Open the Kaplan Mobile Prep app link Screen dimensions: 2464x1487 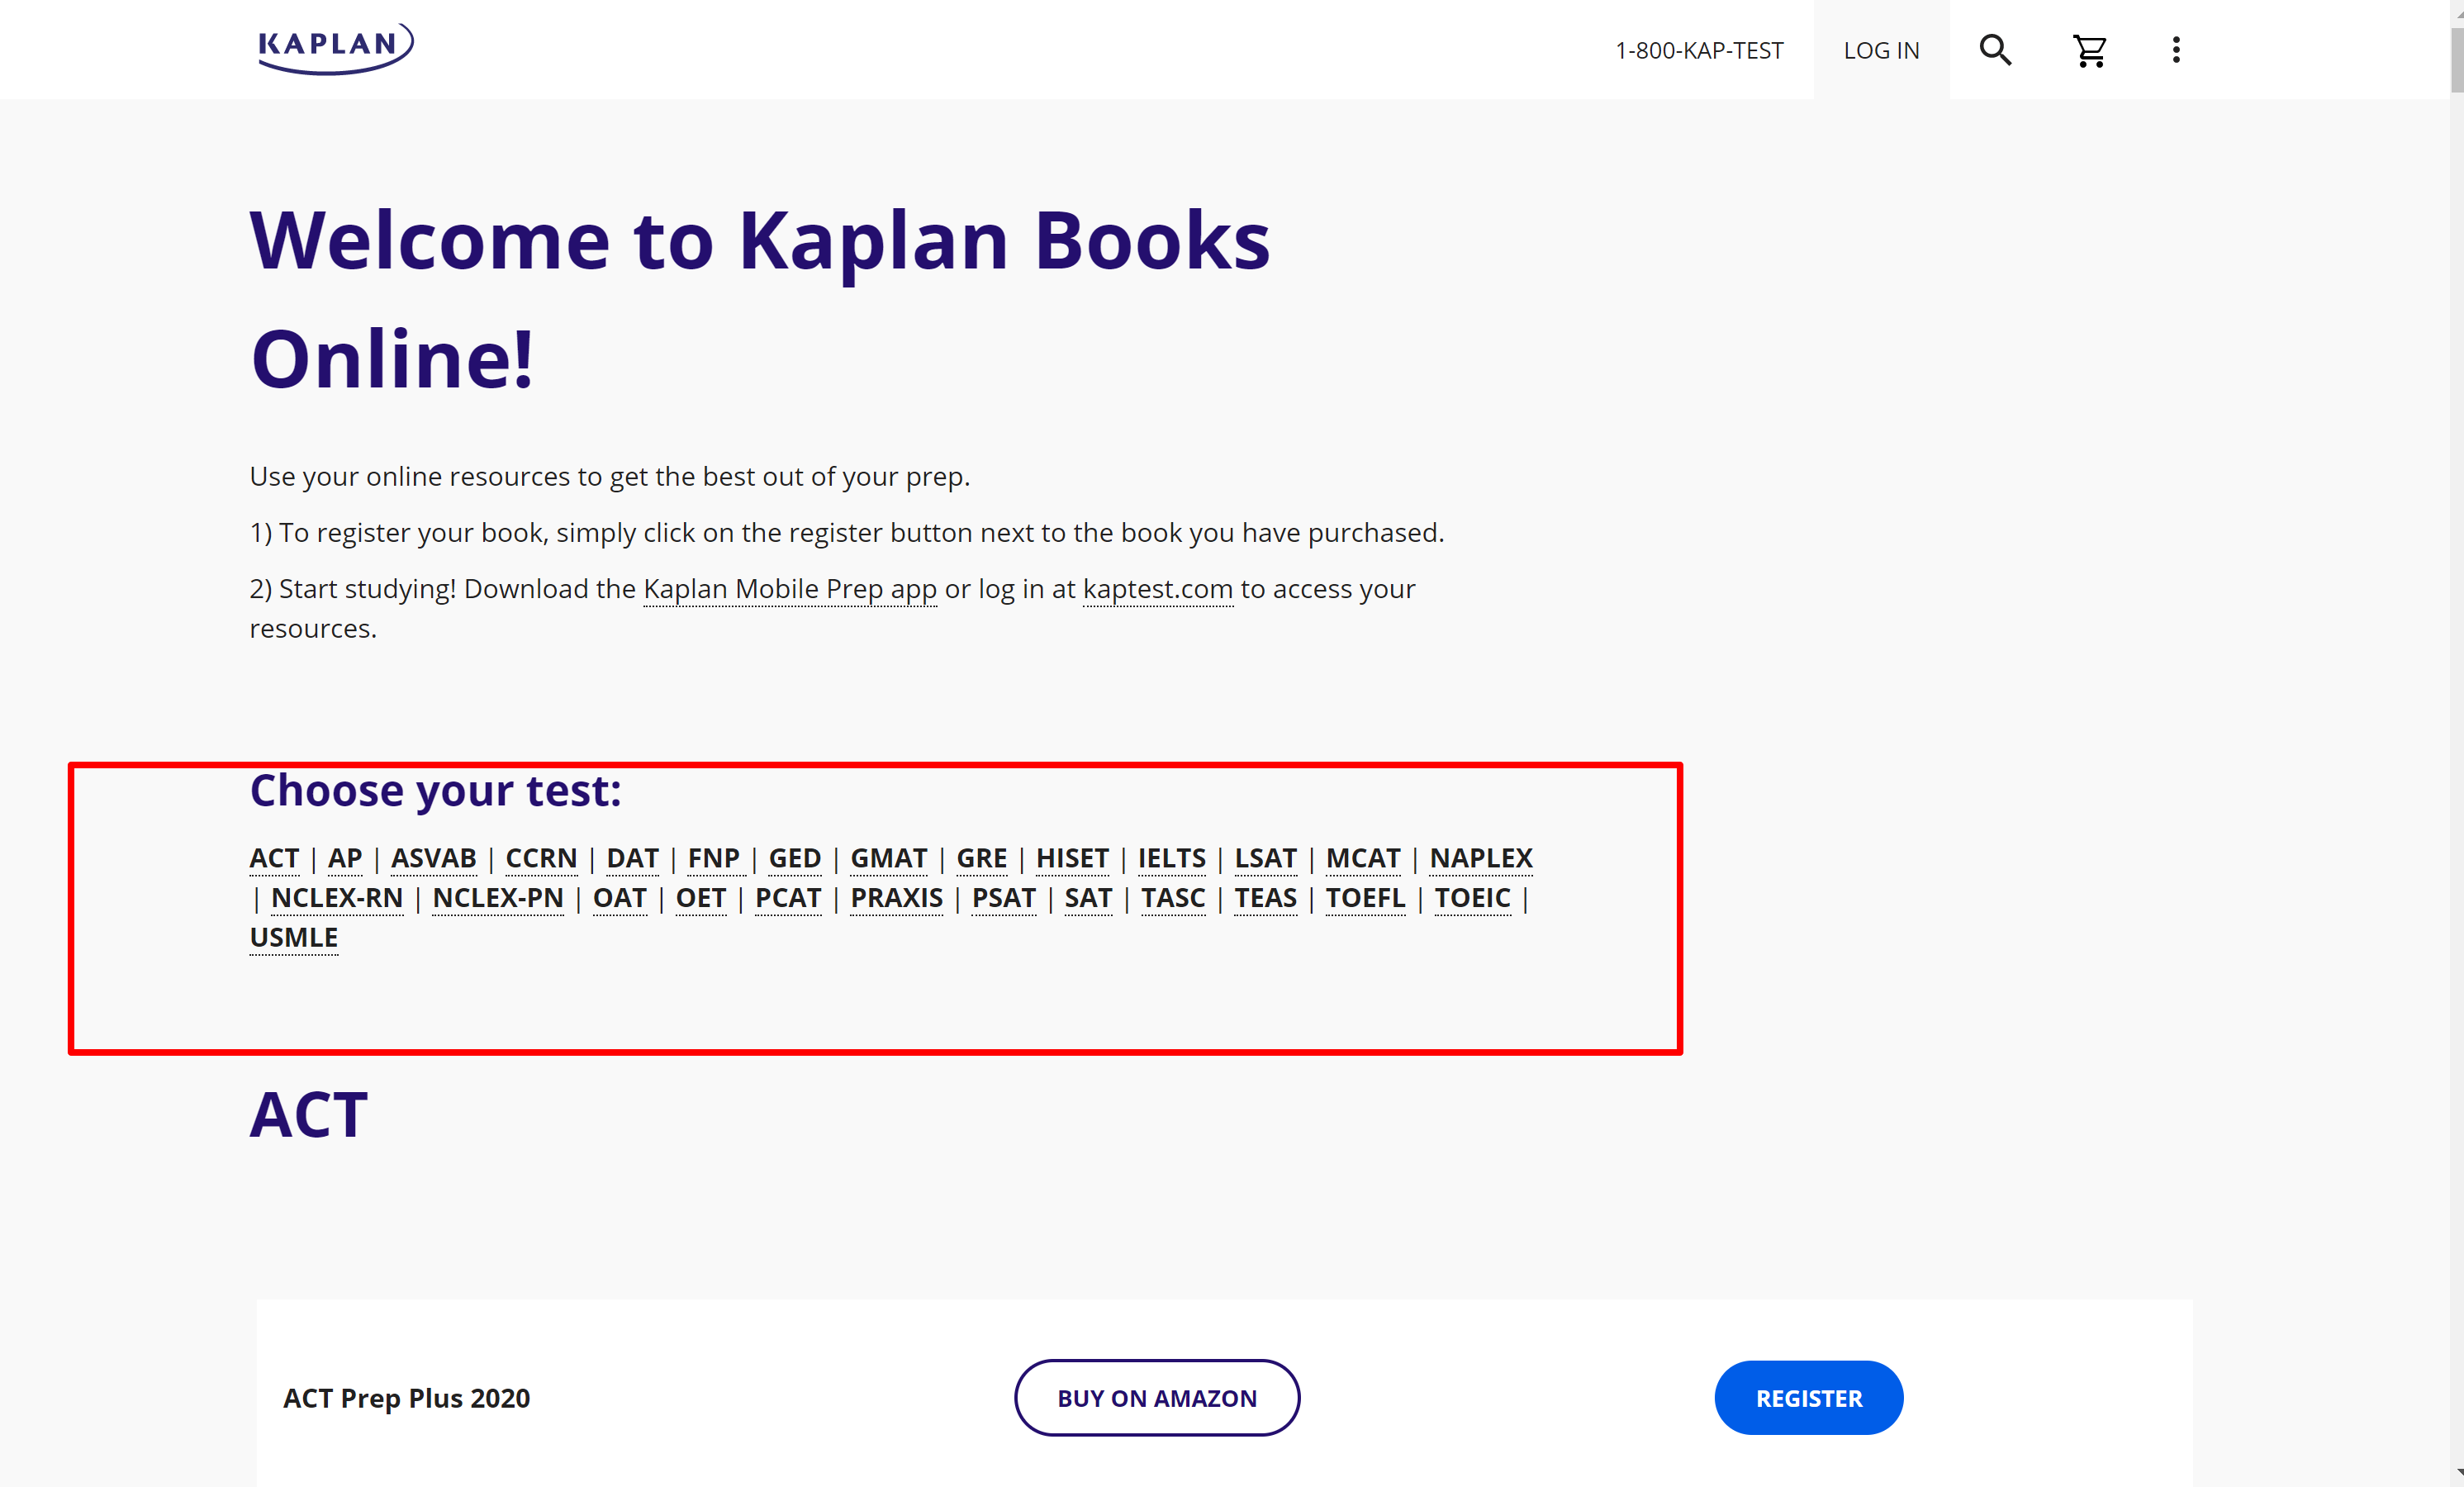[x=789, y=589]
